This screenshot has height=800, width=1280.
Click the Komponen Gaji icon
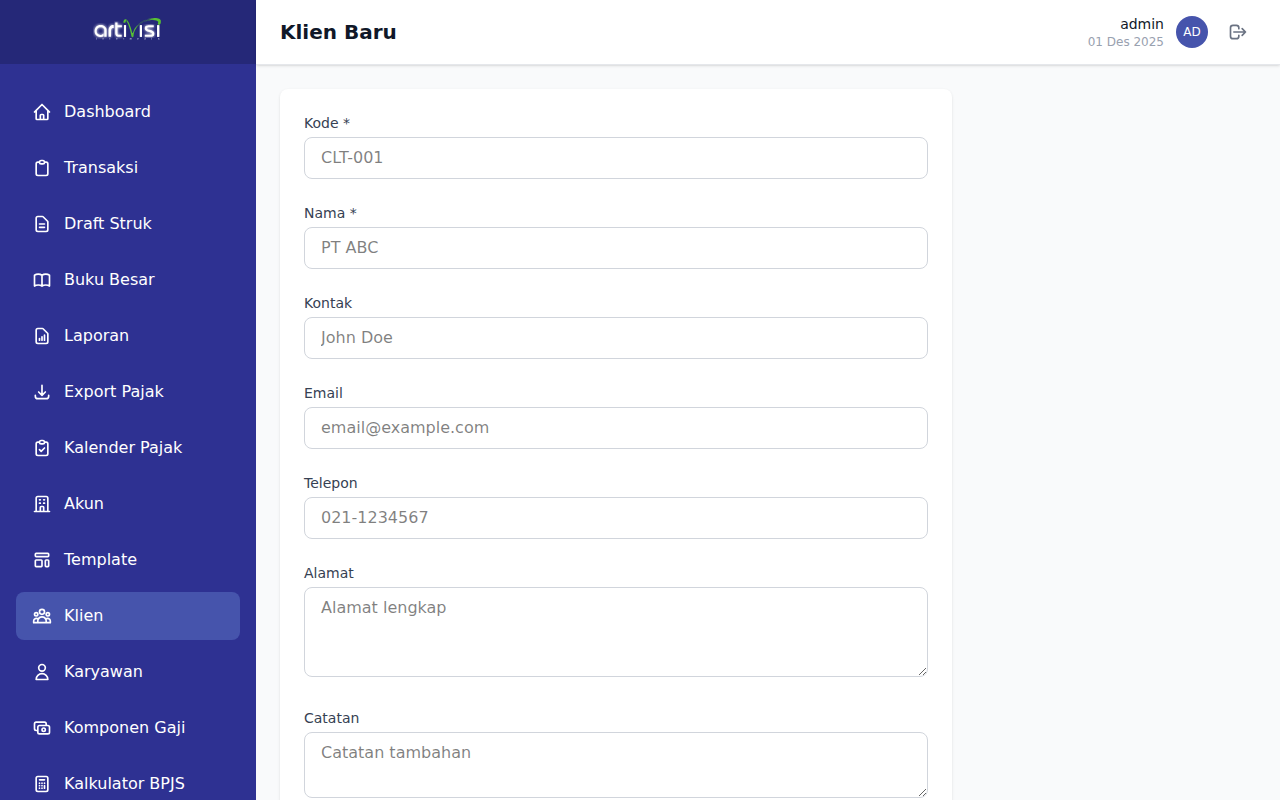[42, 728]
